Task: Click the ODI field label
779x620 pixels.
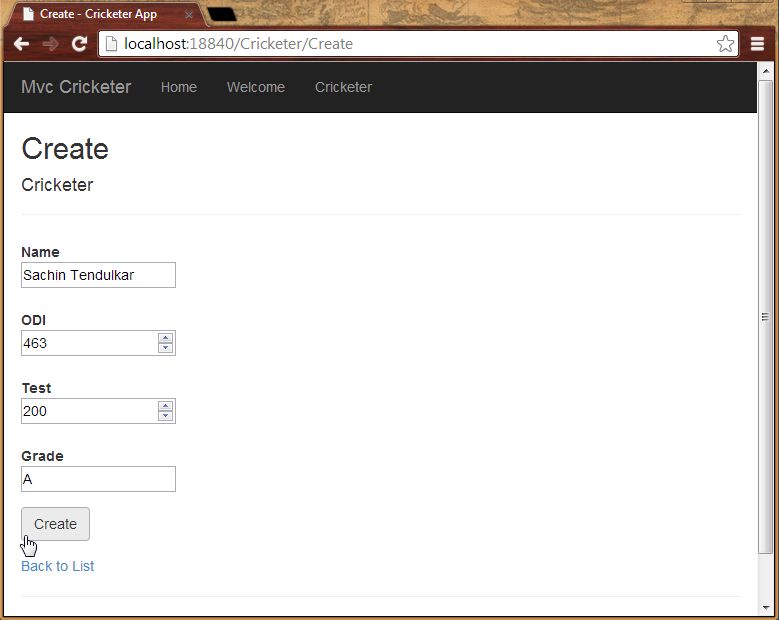Action: click(33, 320)
